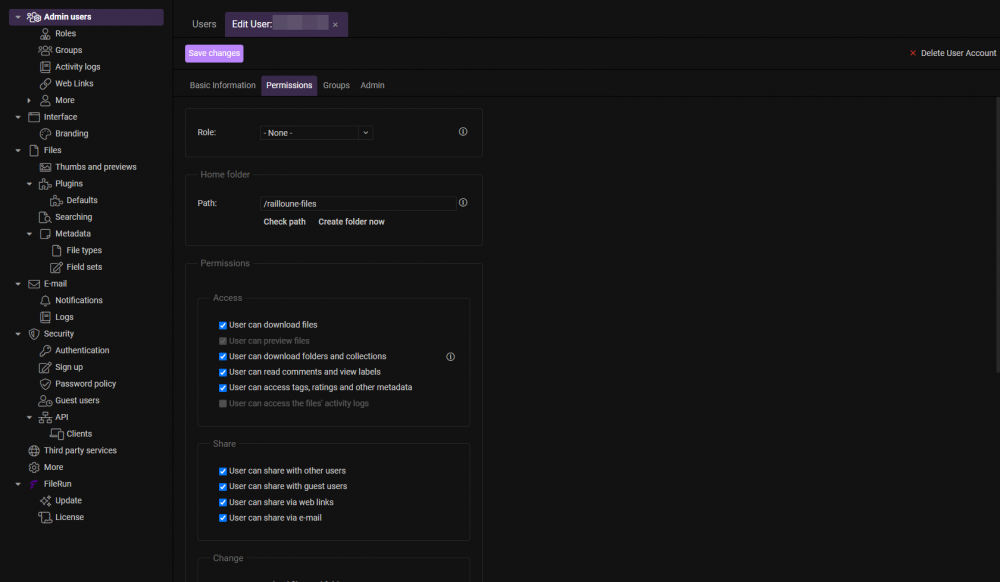Collapse the Security tree node
Screen dimensions: 1000x582
pos(18,334)
